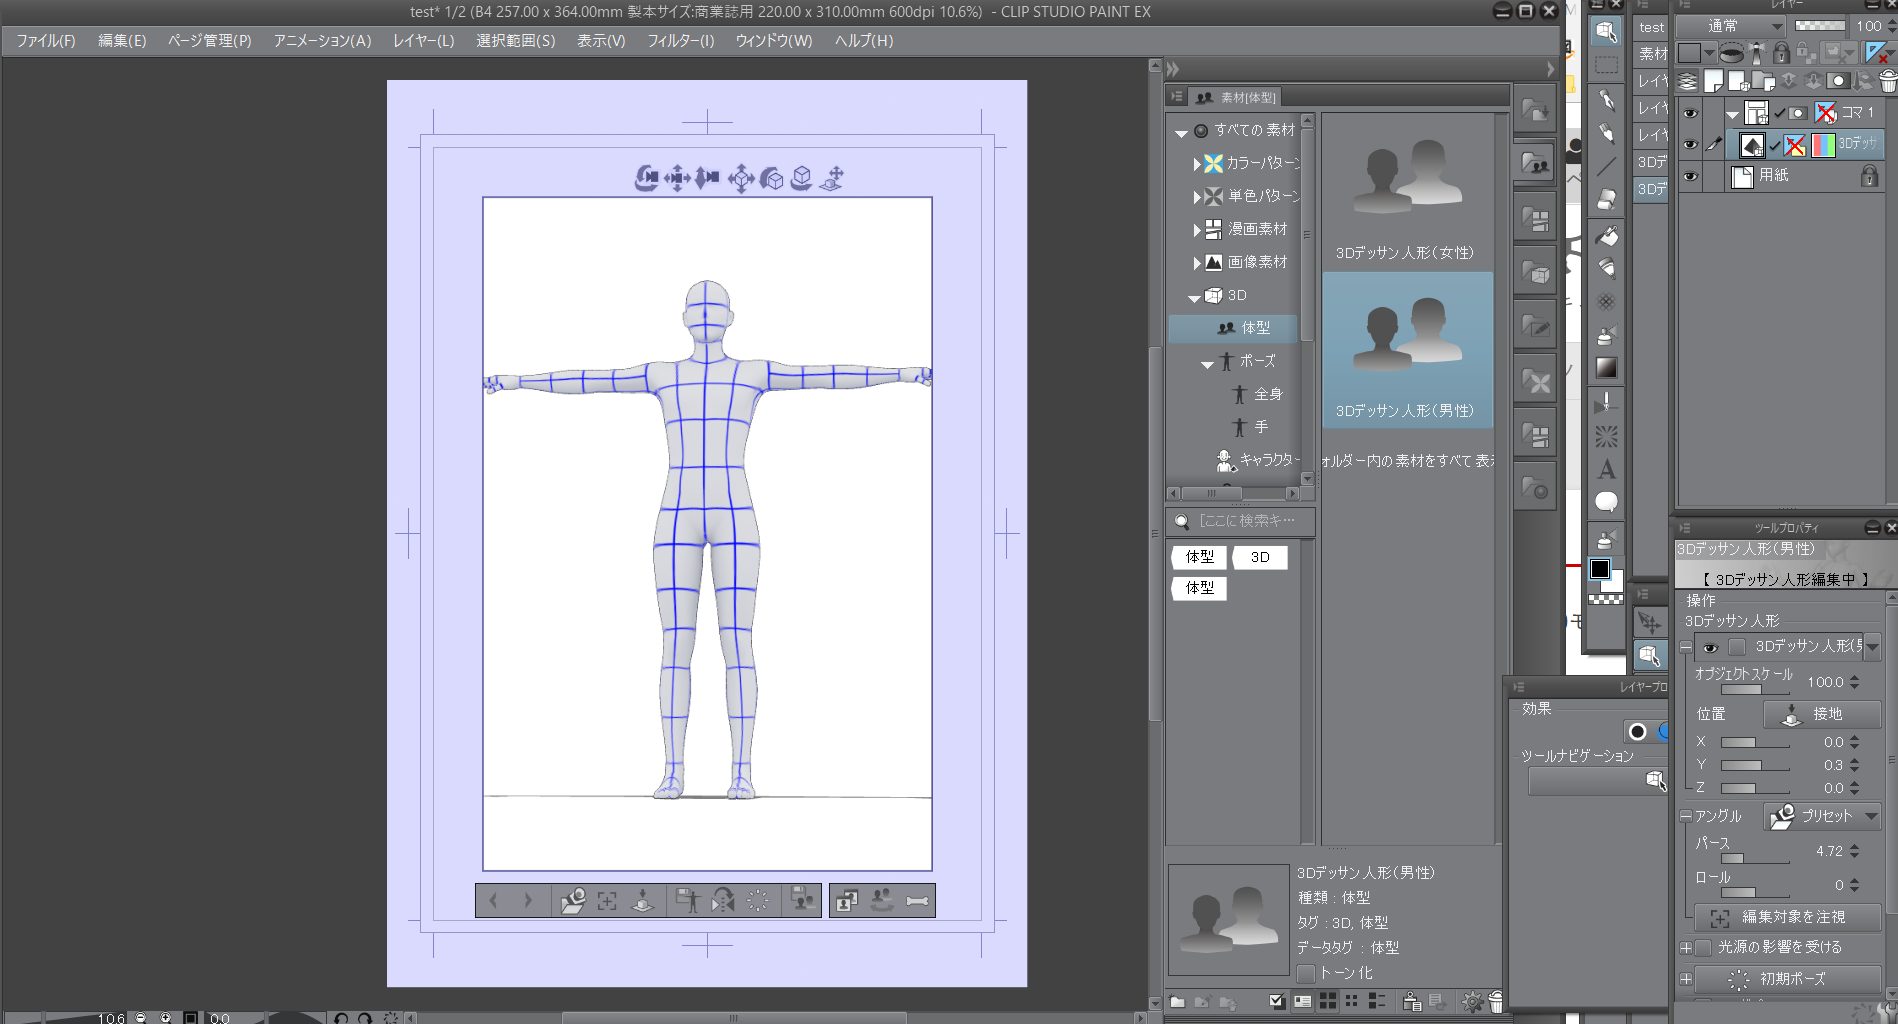Viewport: 1898px width, 1024px height.
Task: Click the ground-to-floor icon below the canvas
Action: [643, 901]
